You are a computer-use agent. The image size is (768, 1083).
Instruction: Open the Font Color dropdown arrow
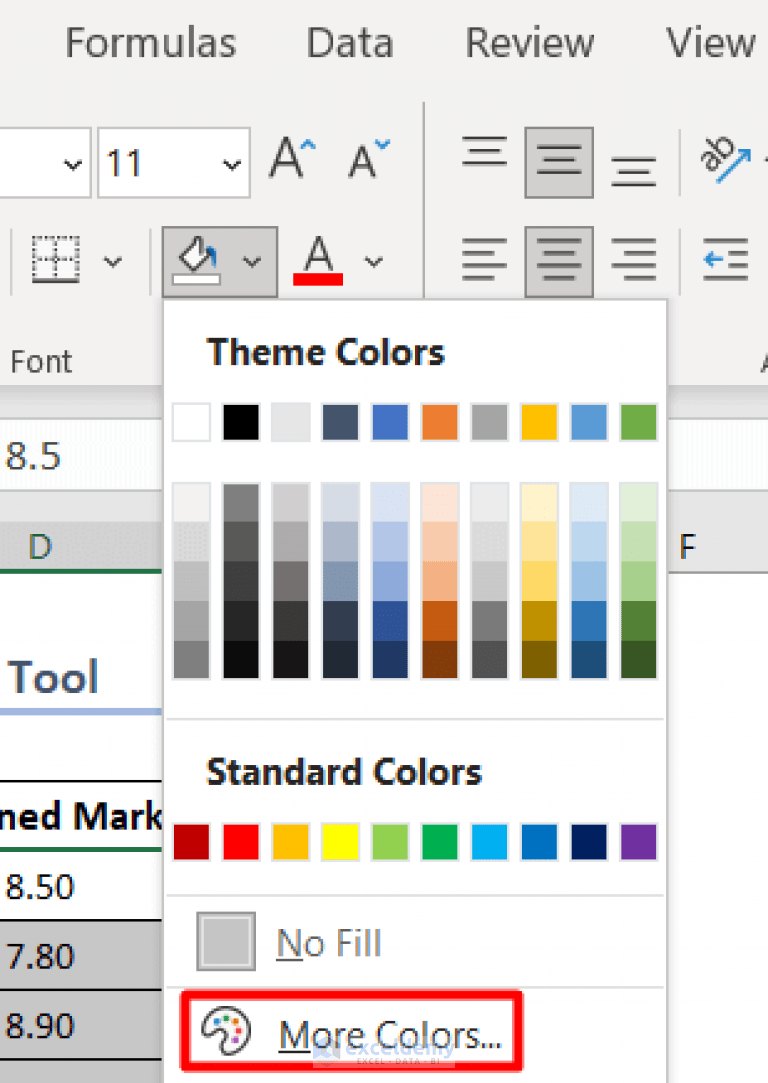pos(372,260)
